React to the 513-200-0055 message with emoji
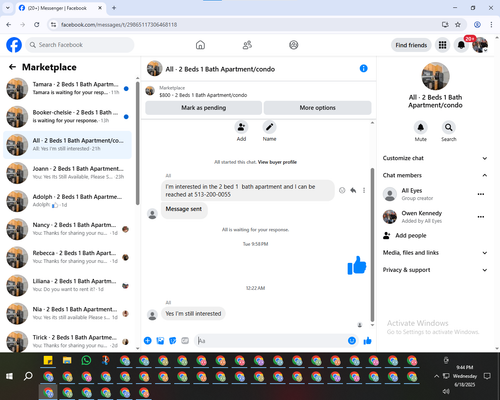500x400 pixels. [342, 190]
